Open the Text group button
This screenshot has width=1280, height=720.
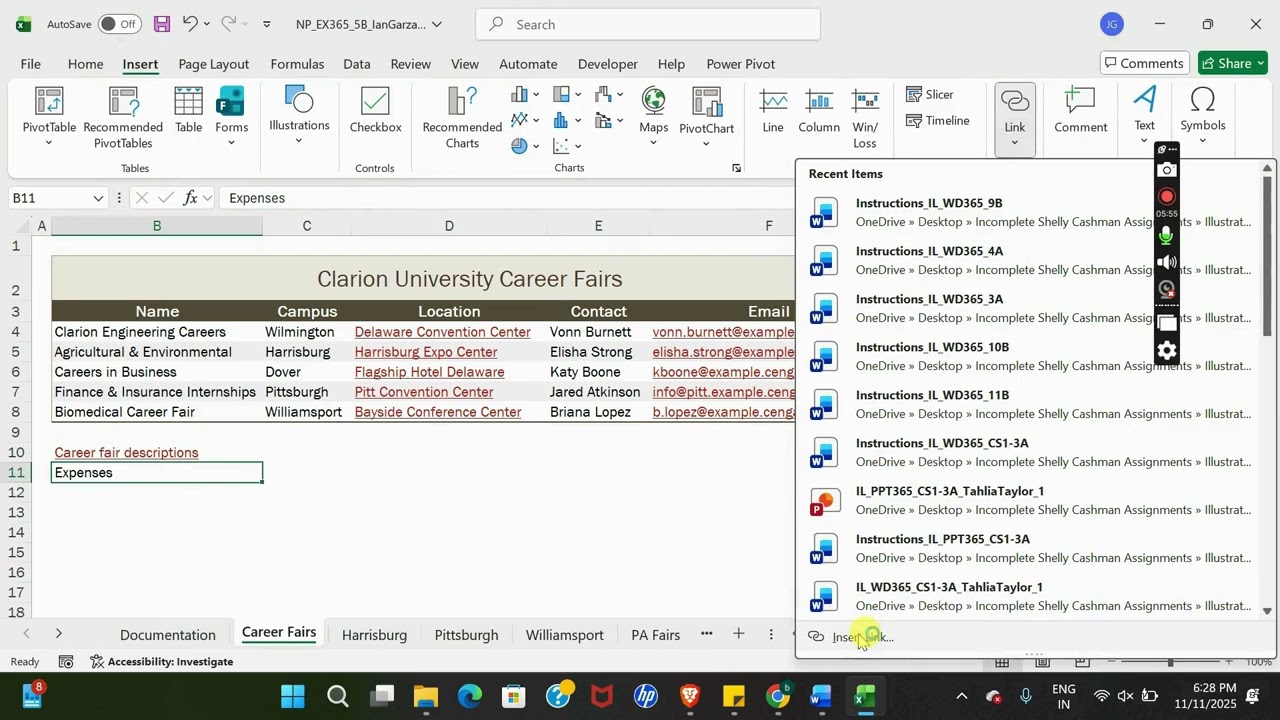(x=1145, y=115)
